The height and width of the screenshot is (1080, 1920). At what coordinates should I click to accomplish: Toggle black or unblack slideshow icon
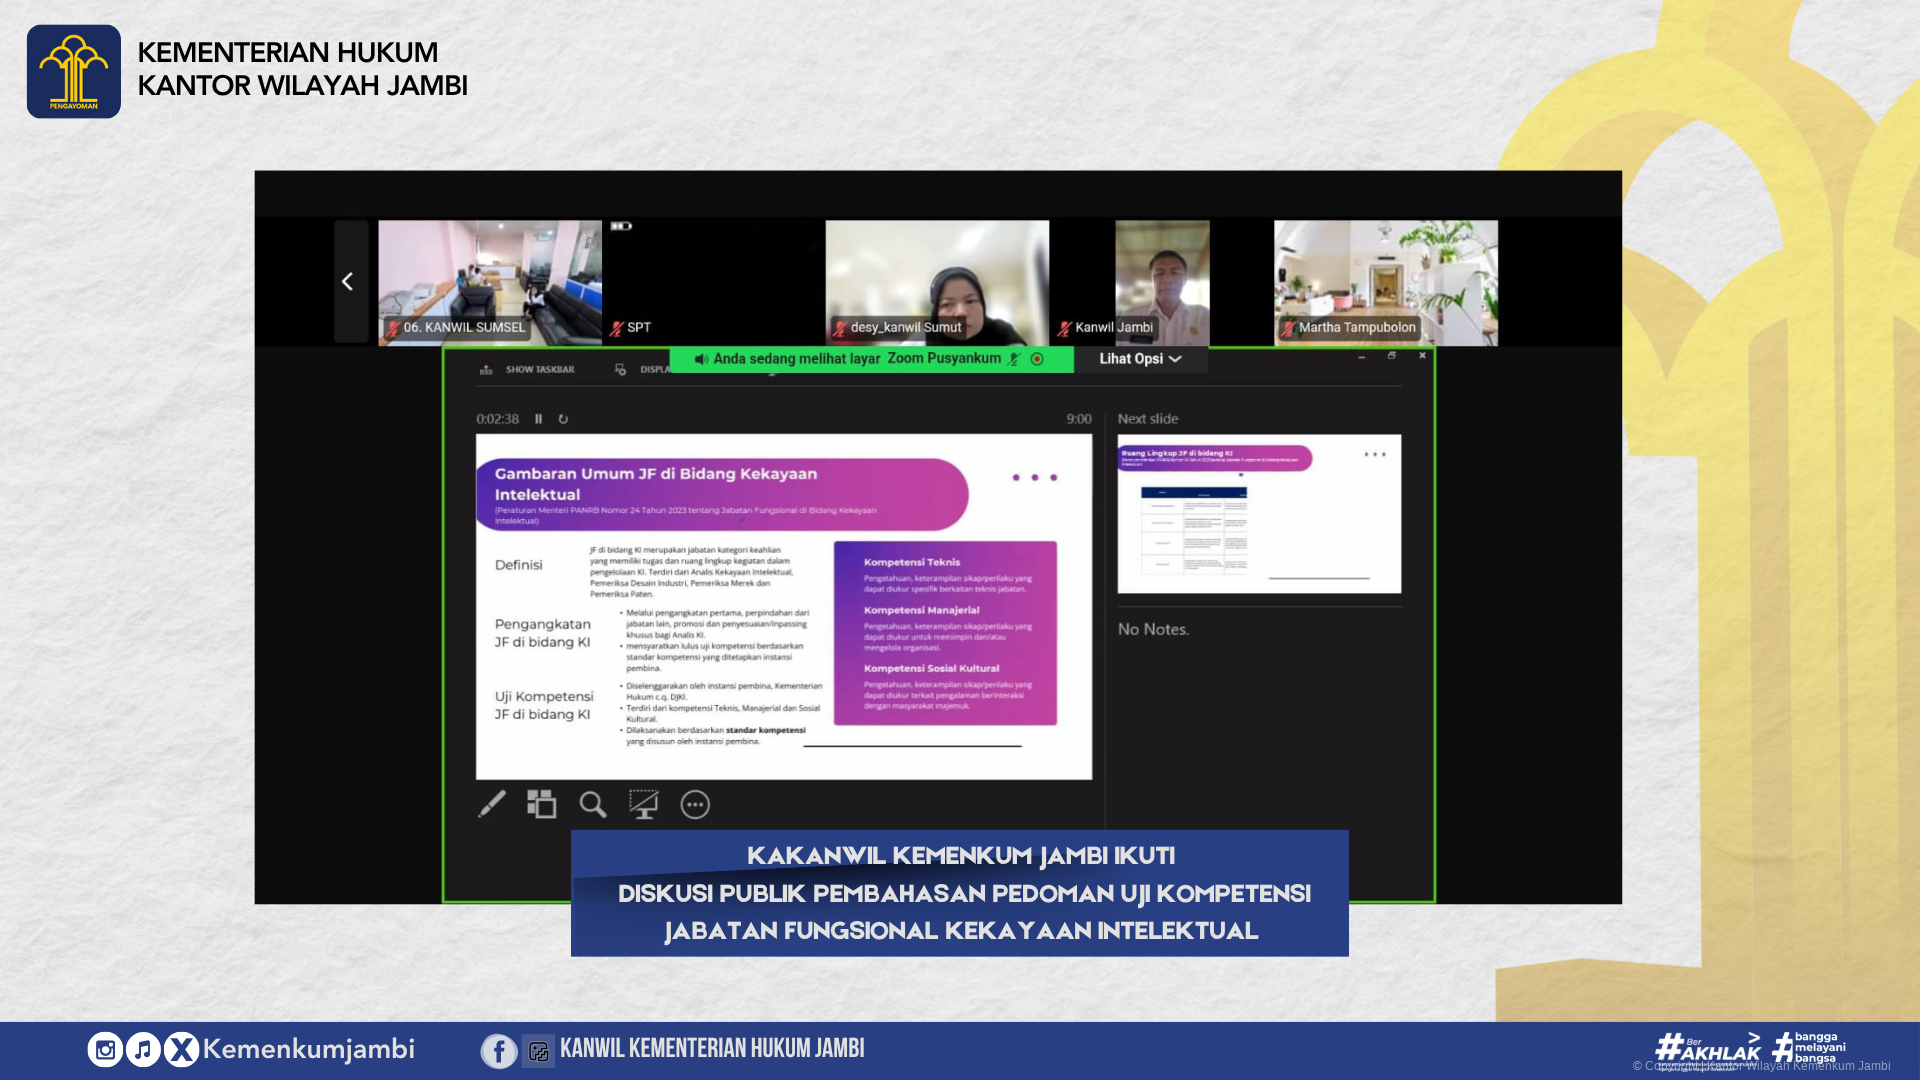[643, 804]
